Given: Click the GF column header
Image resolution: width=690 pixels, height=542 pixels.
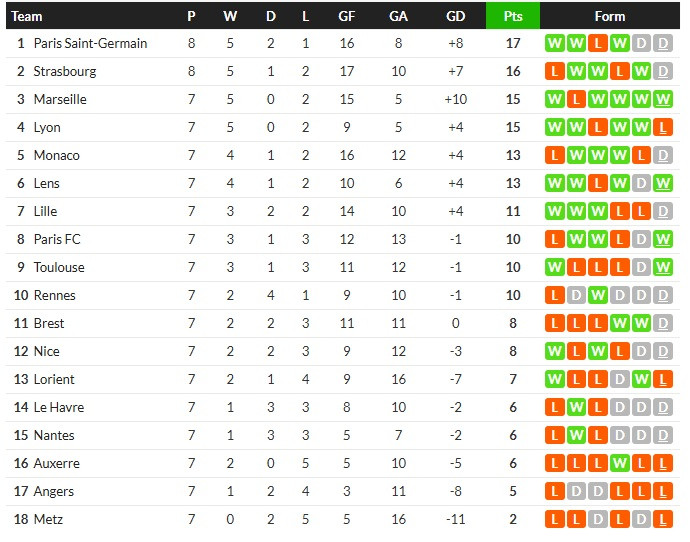Looking at the screenshot, I should pyautogui.click(x=347, y=16).
